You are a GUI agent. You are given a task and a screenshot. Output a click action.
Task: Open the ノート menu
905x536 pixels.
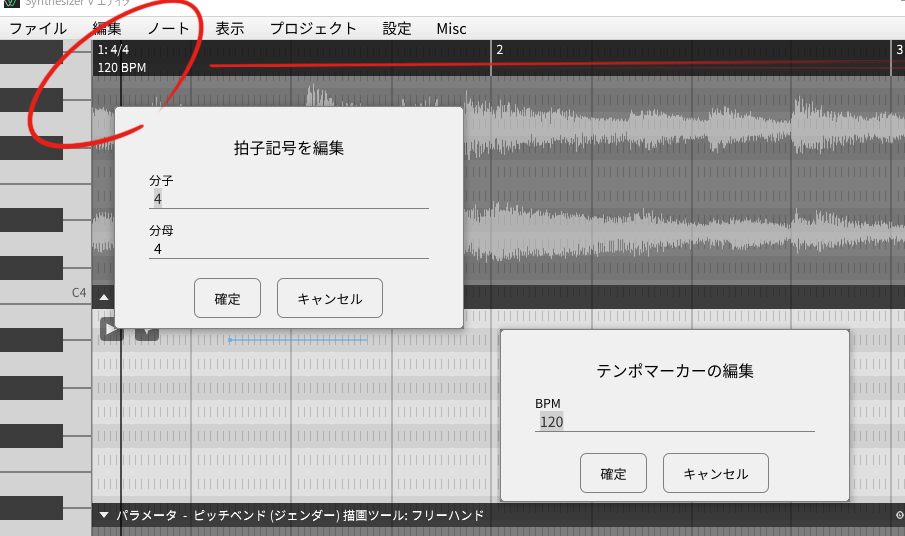[168, 28]
